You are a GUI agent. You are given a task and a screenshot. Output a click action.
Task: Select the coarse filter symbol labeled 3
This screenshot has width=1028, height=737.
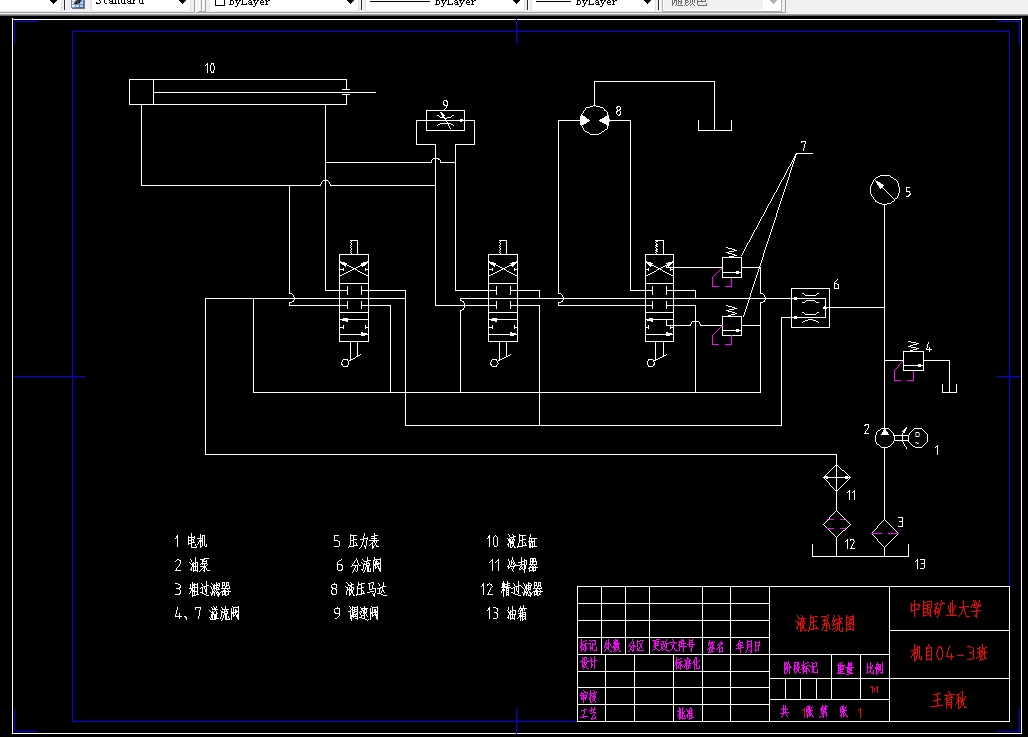click(884, 533)
